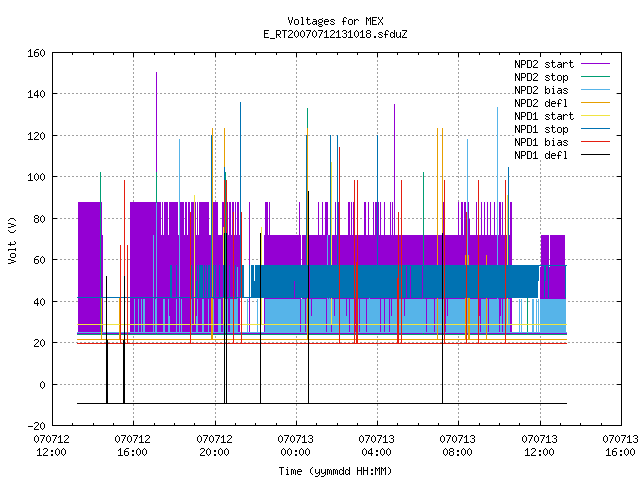This screenshot has height=480, width=640.
Task: Select the NPD2 defl legend label
Action: pyautogui.click(x=541, y=103)
